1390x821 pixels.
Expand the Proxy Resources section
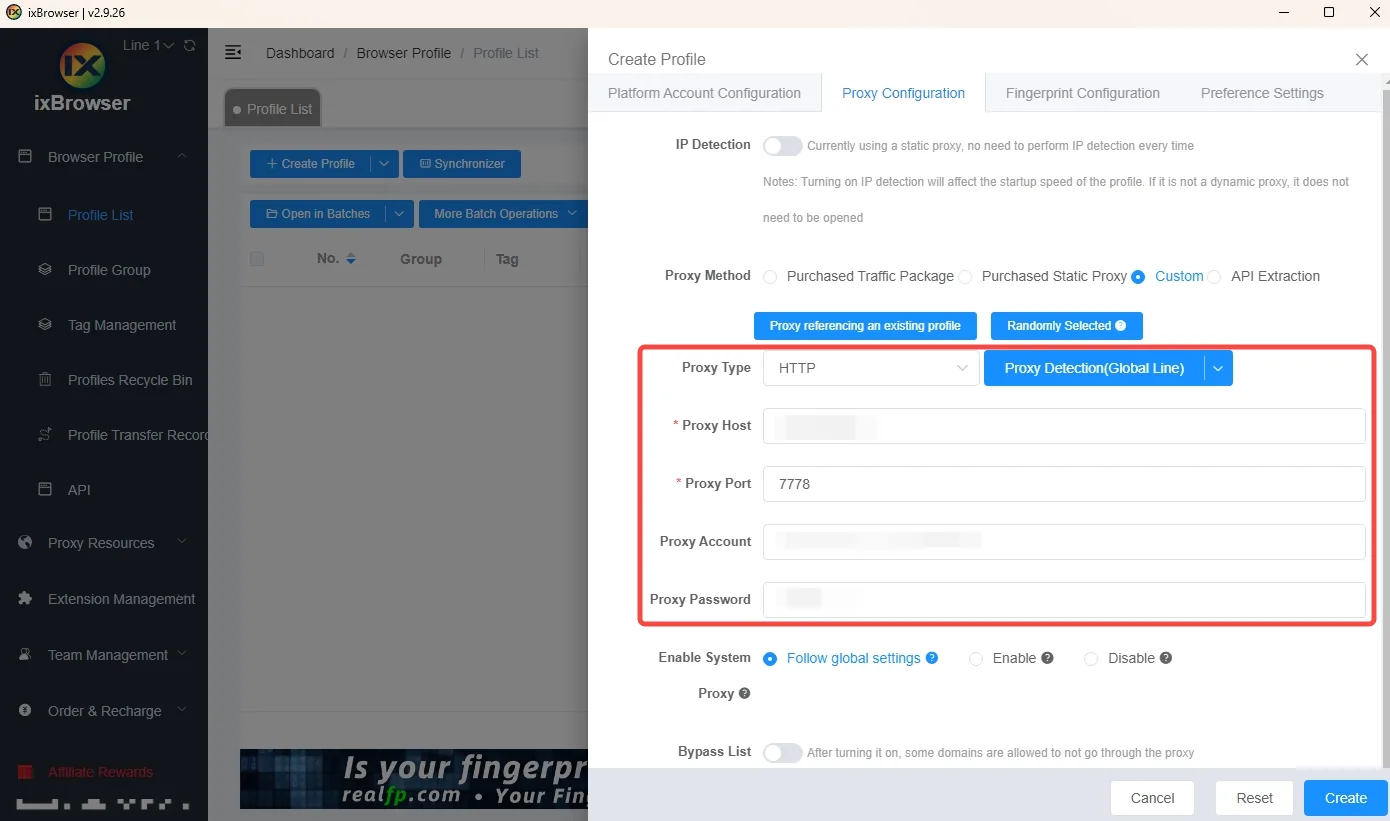coord(182,542)
